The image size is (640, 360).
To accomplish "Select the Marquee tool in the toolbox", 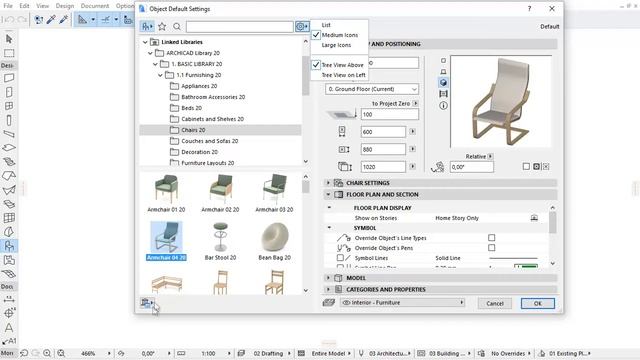I will [9, 53].
